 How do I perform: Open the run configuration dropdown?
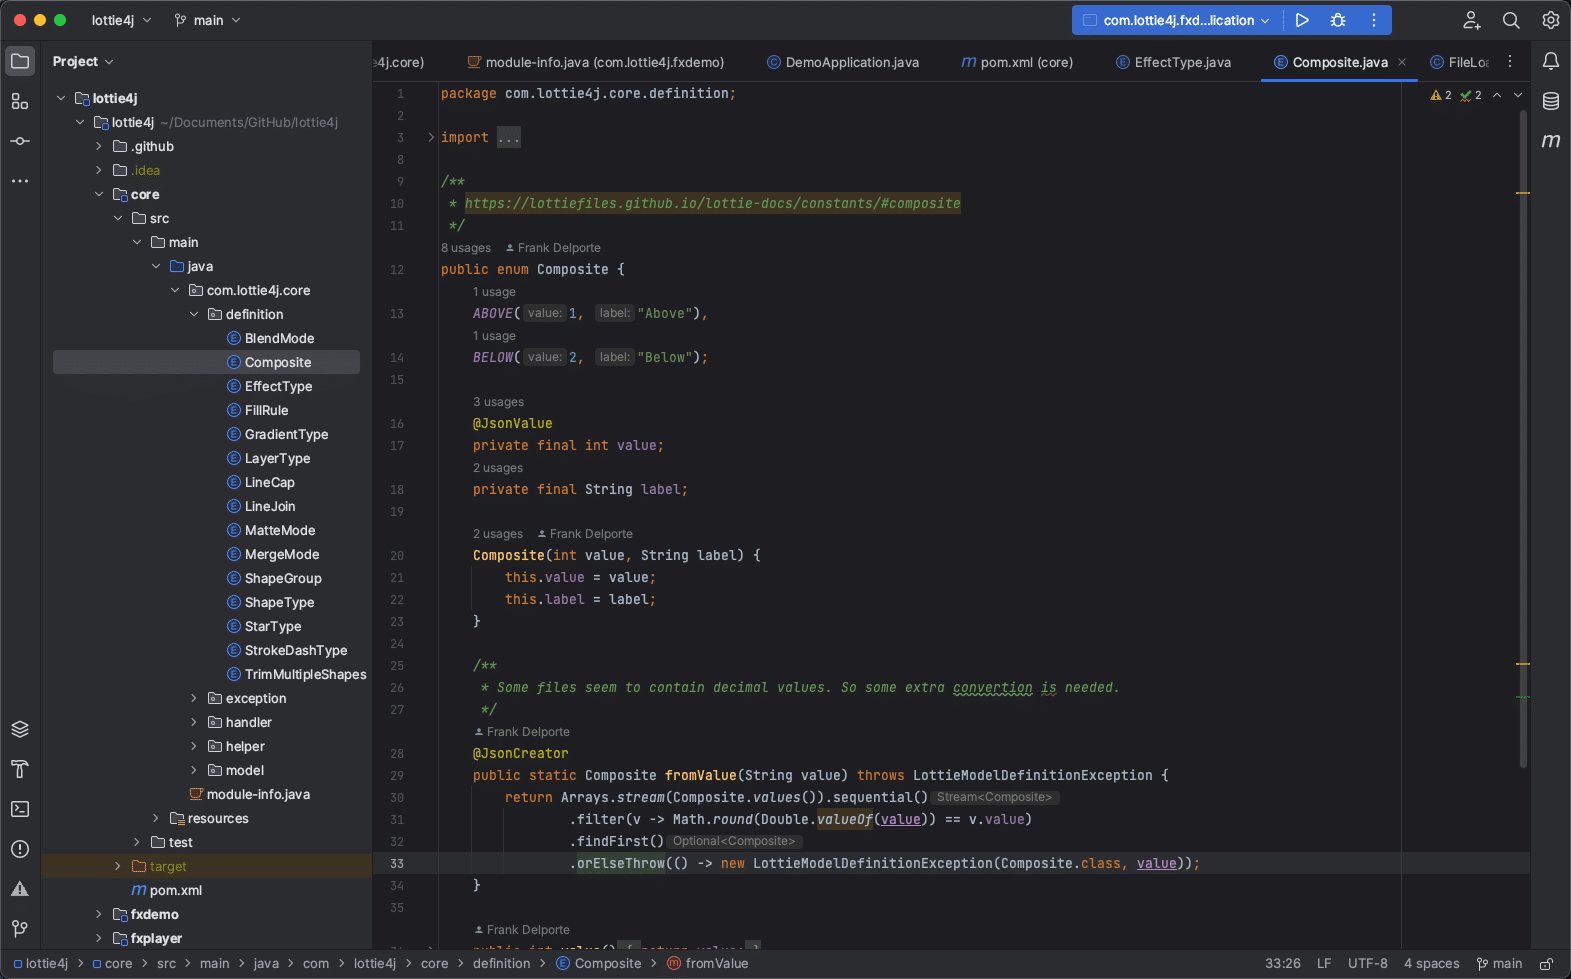[1177, 20]
